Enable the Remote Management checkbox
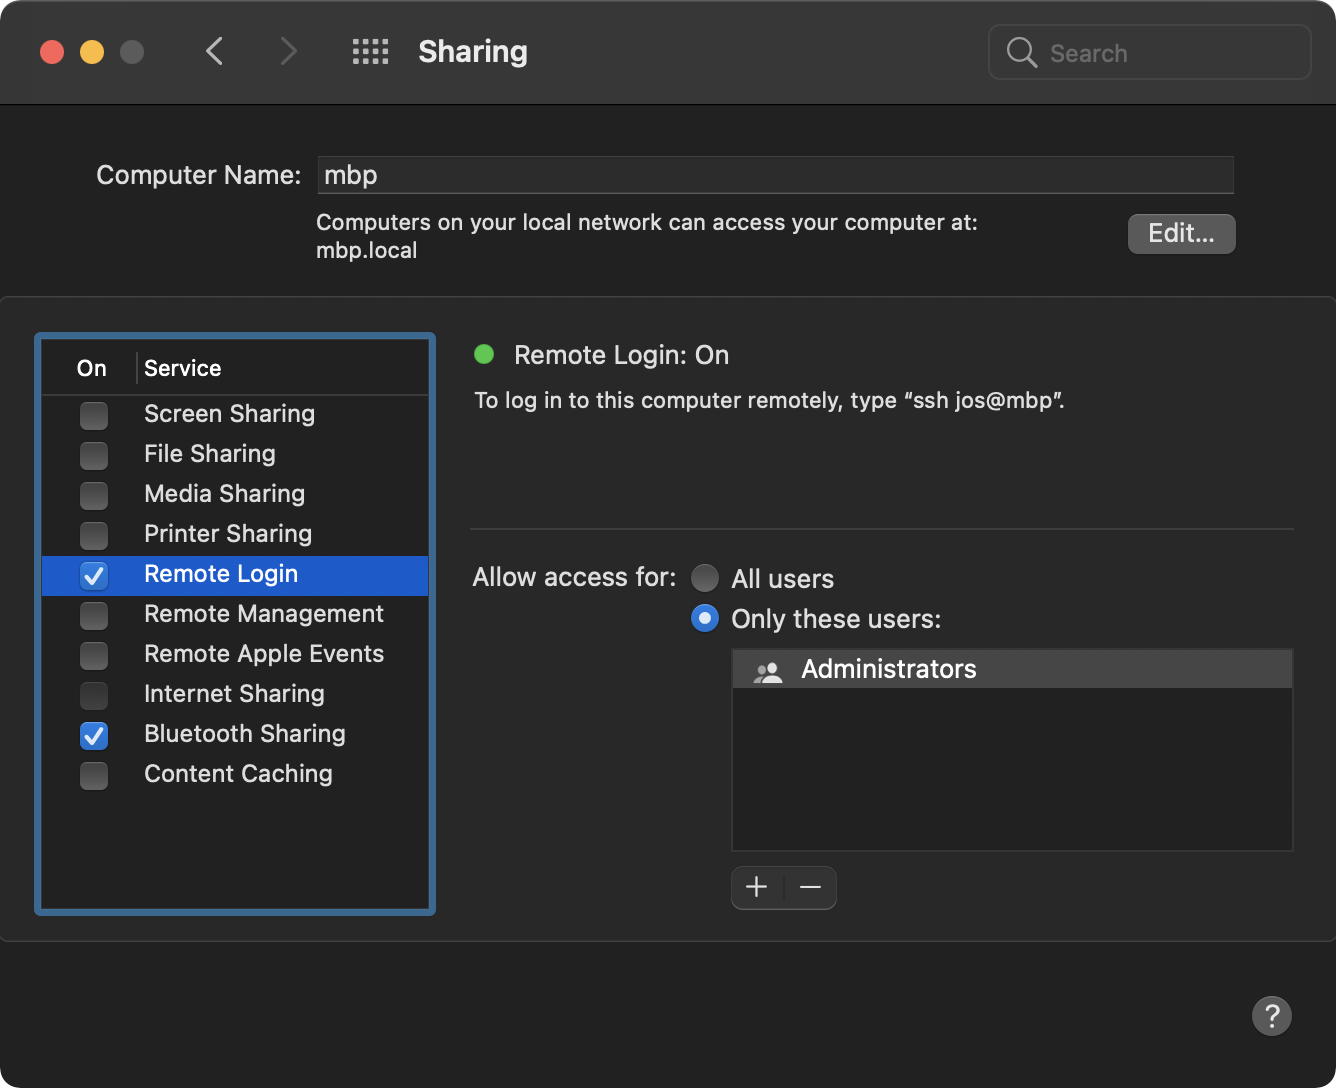Image resolution: width=1336 pixels, height=1088 pixels. click(94, 615)
